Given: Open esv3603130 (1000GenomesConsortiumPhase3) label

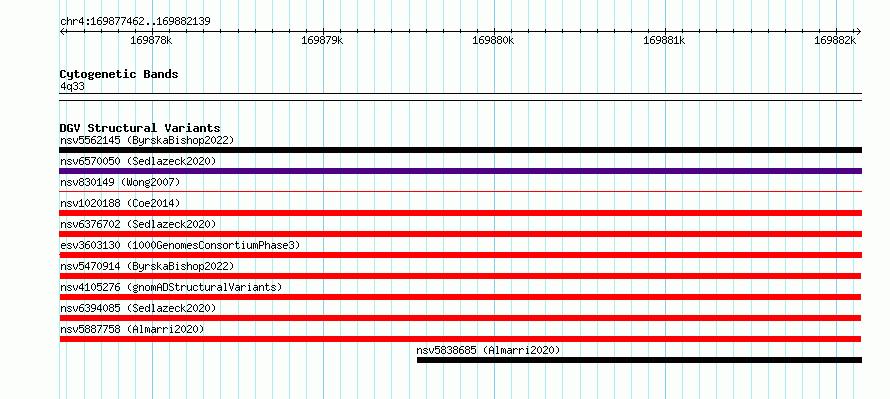Looking at the screenshot, I should pos(180,245).
